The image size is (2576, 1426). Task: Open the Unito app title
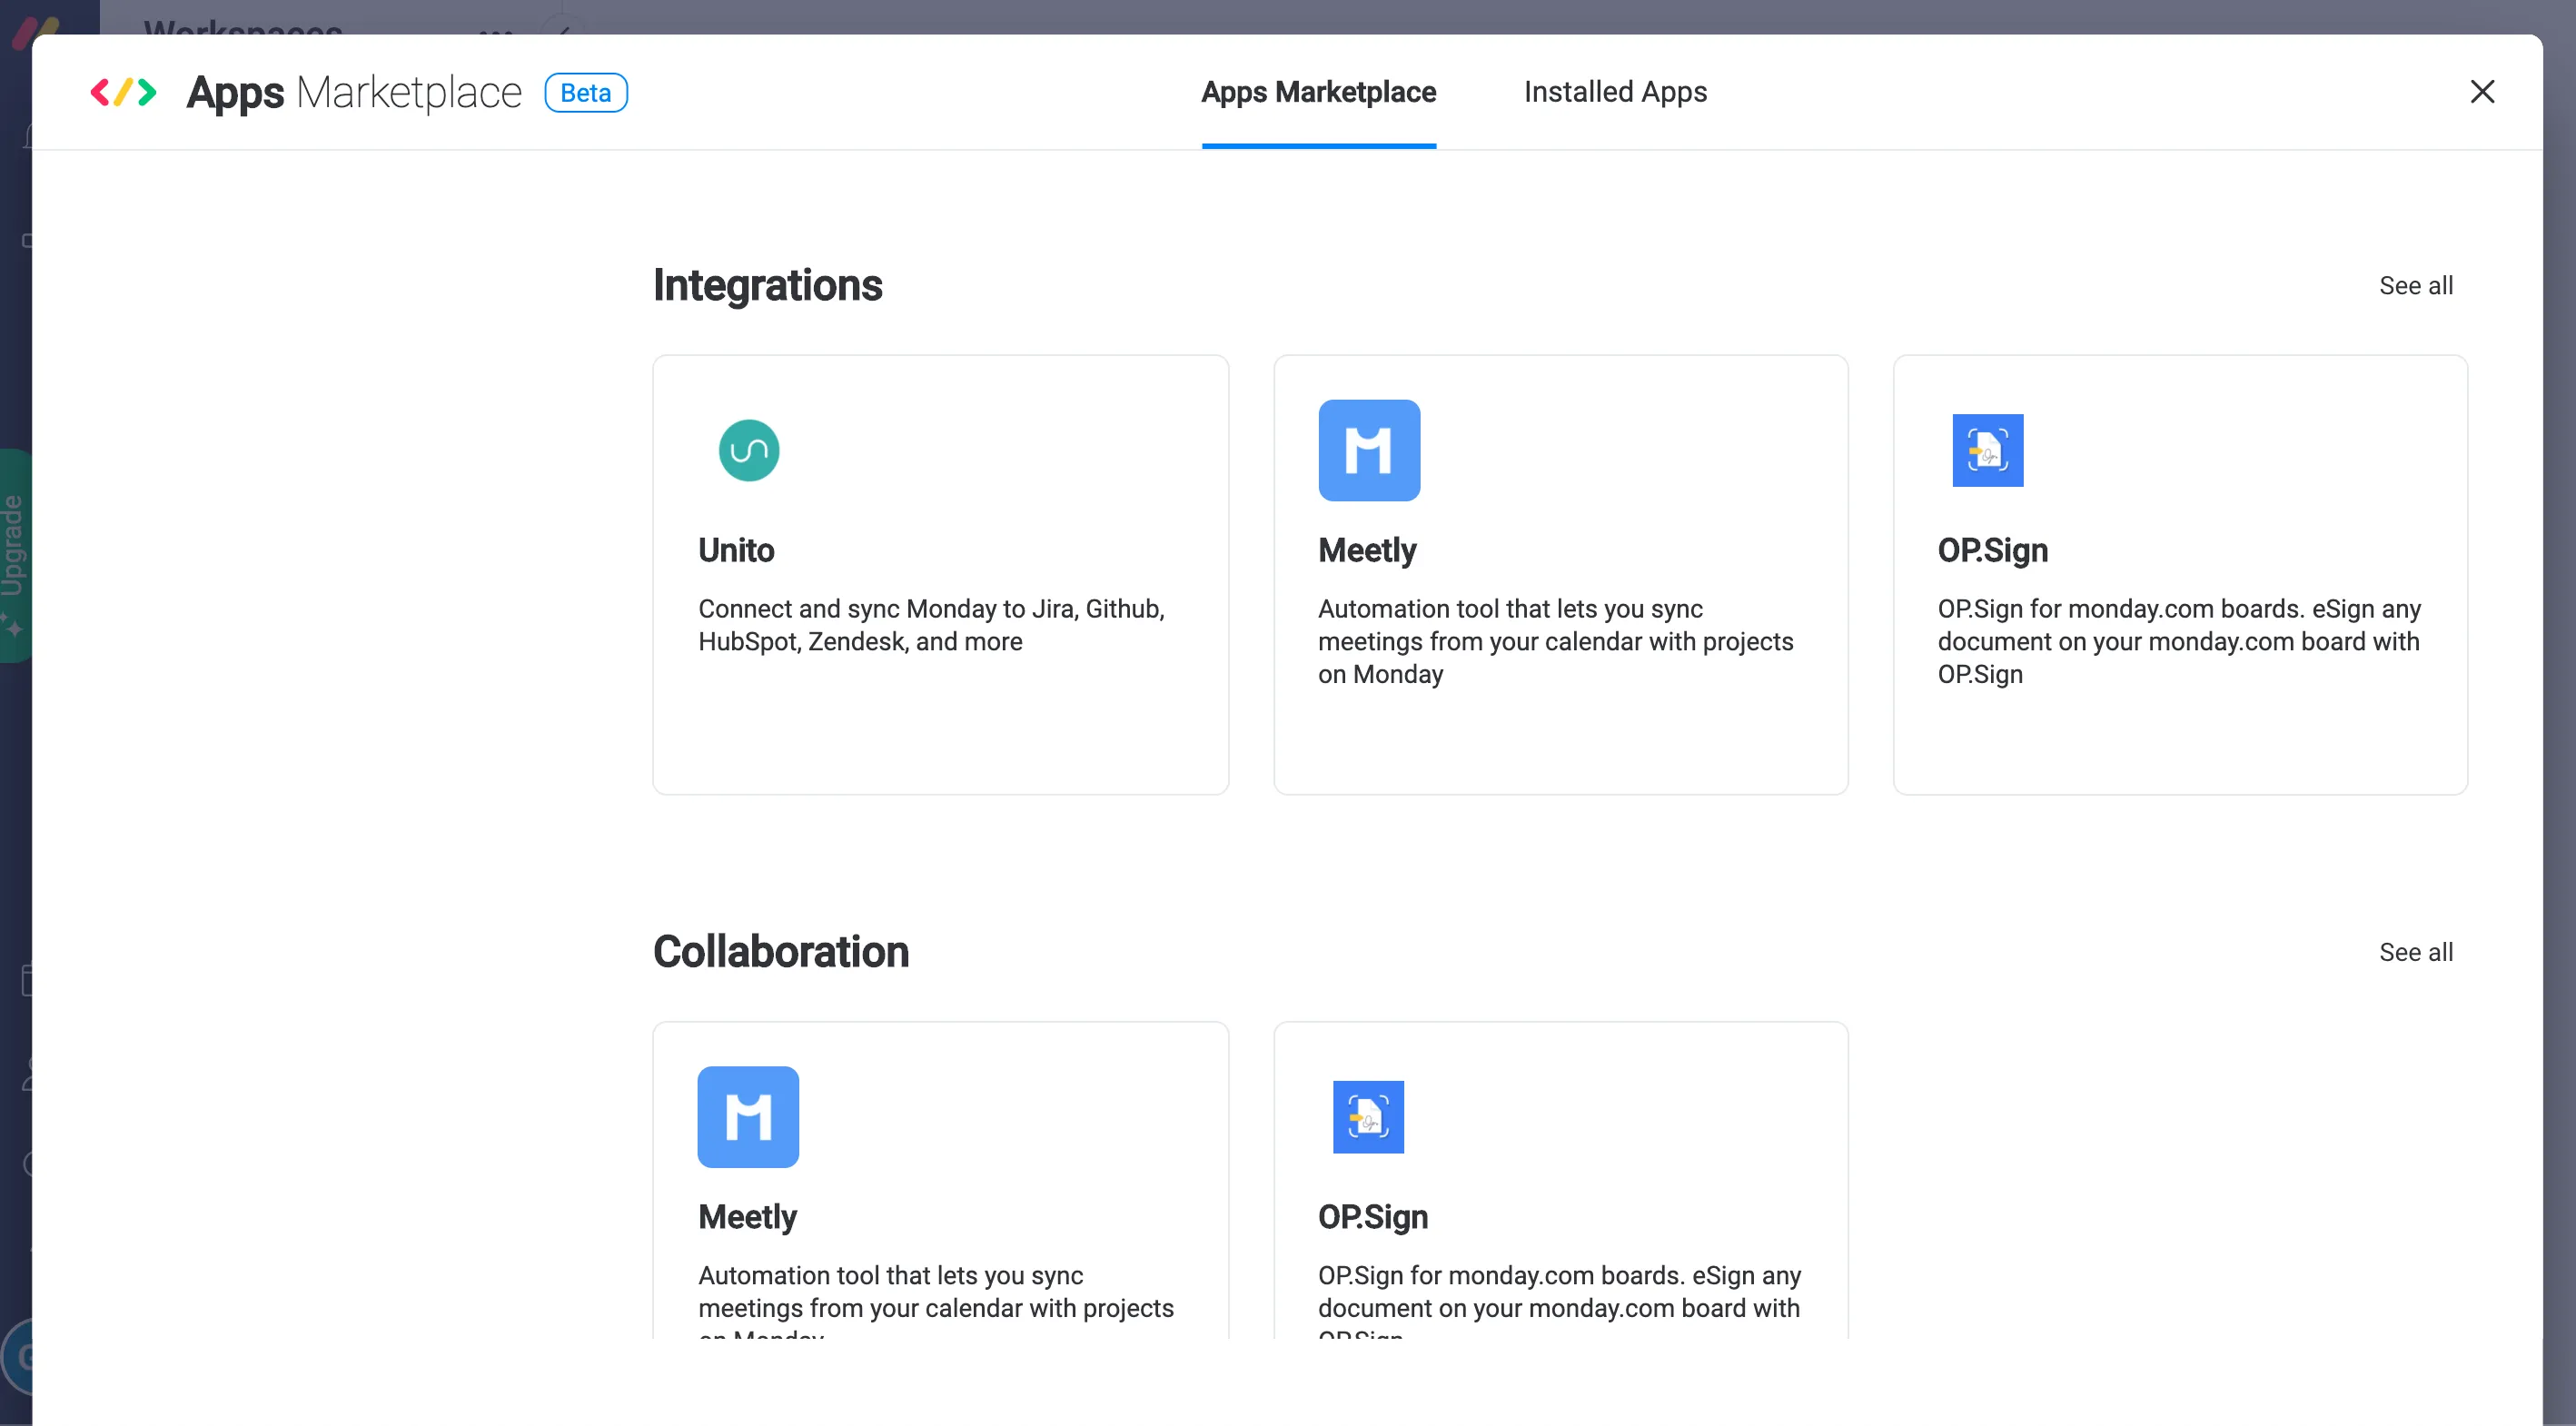tap(736, 550)
